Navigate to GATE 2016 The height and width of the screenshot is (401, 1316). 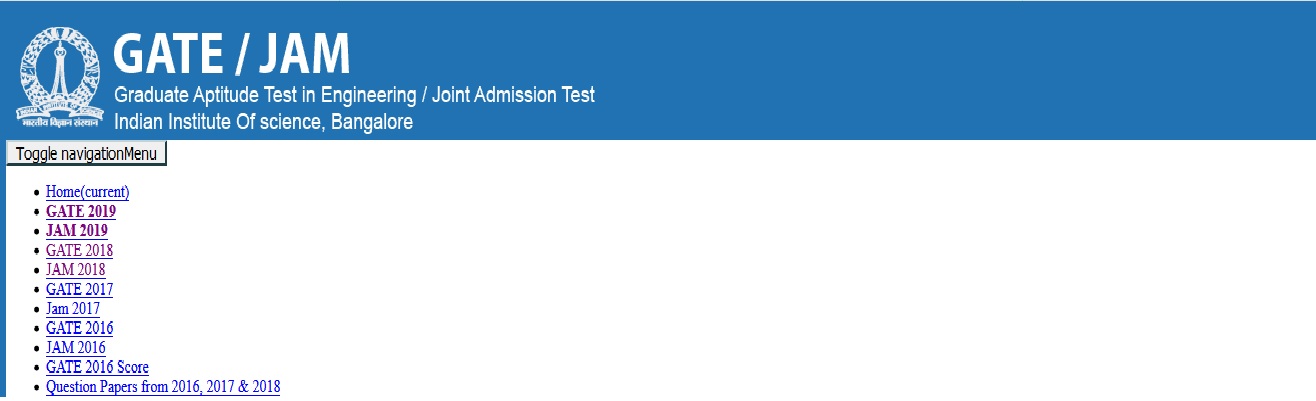79,328
